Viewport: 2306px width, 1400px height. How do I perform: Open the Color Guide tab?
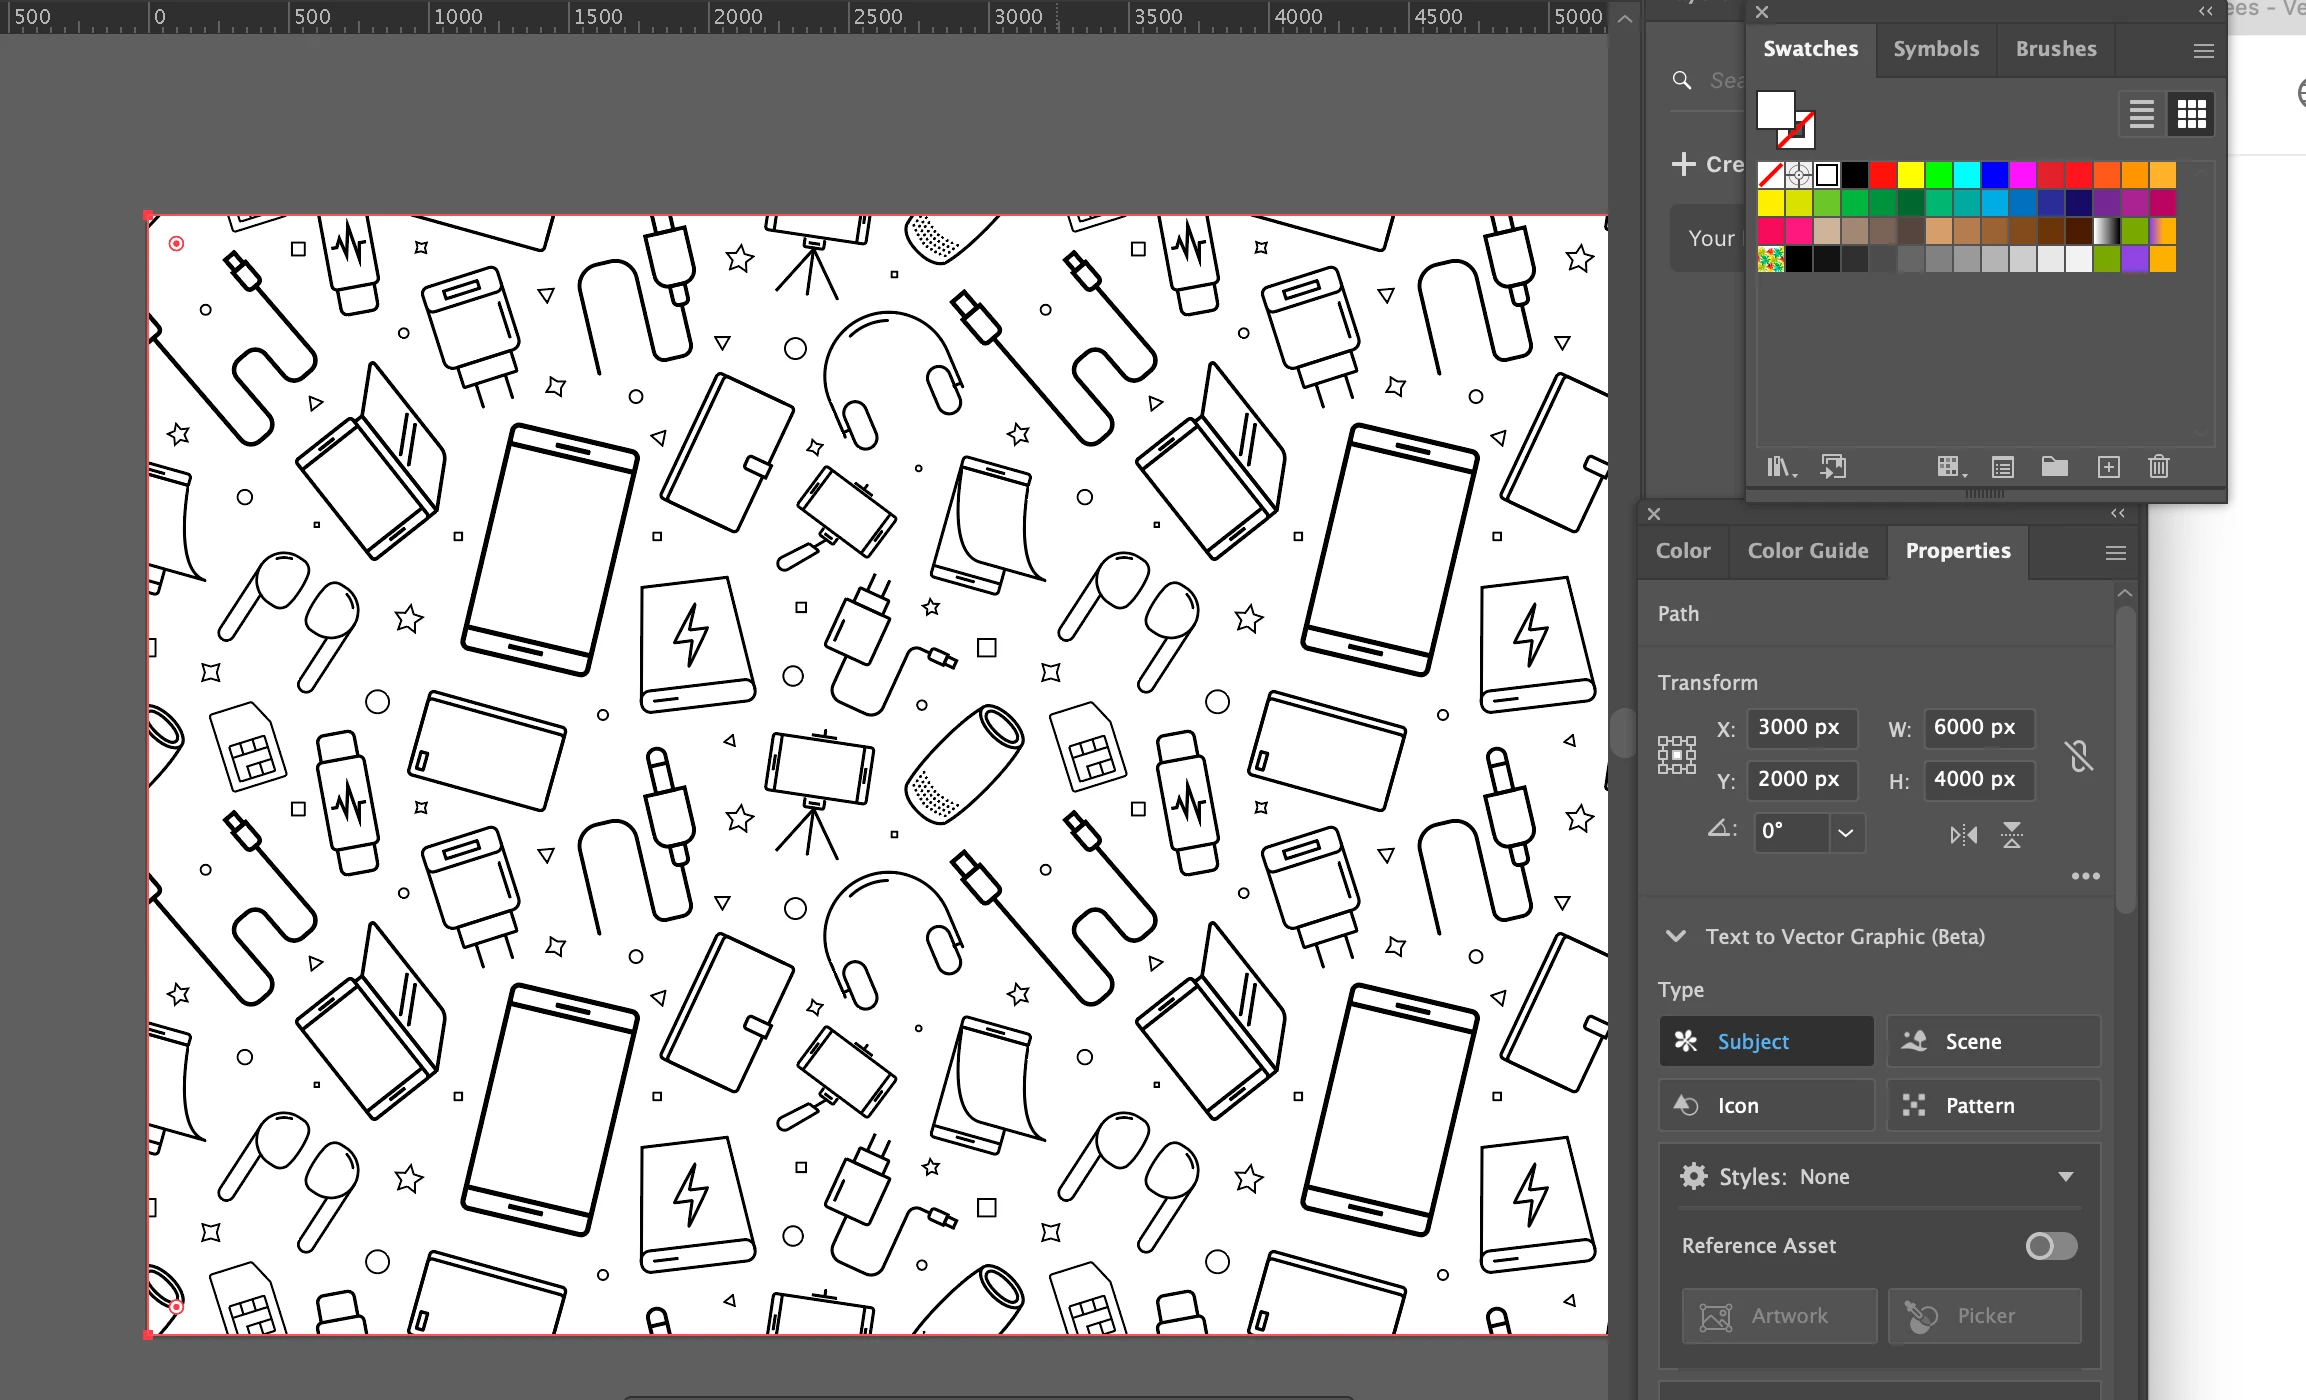point(1807,551)
